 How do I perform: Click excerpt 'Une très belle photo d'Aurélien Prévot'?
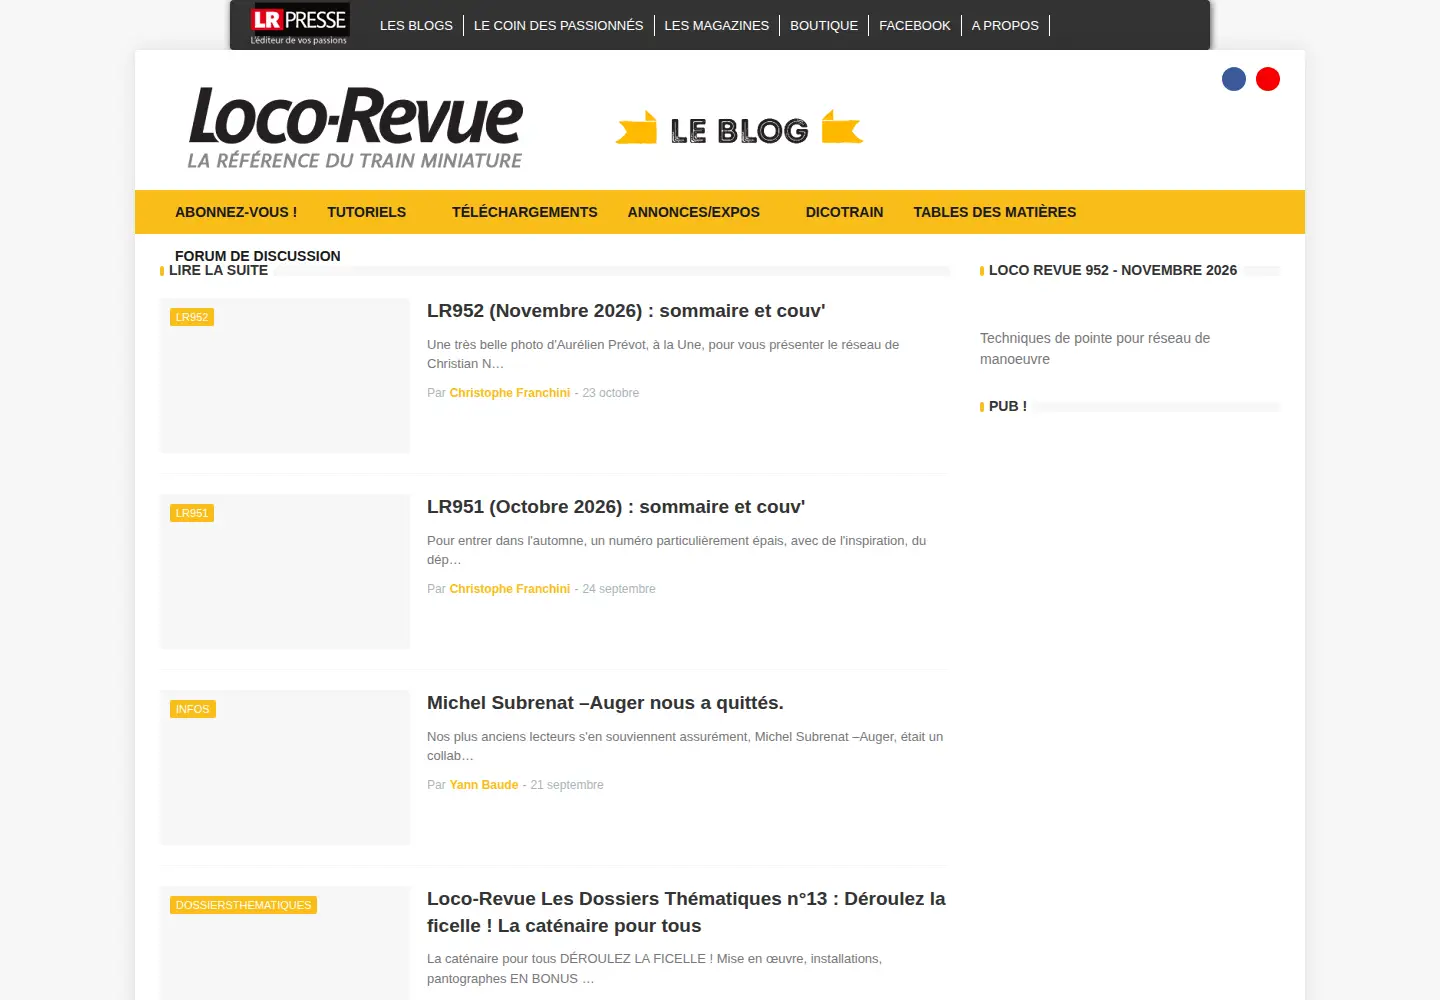pyautogui.click(x=663, y=354)
